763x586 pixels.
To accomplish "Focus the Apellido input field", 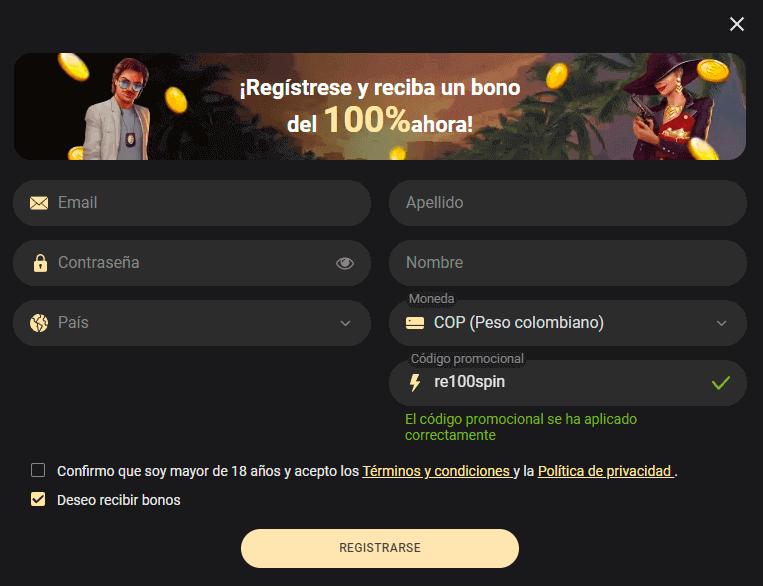I will [567, 203].
